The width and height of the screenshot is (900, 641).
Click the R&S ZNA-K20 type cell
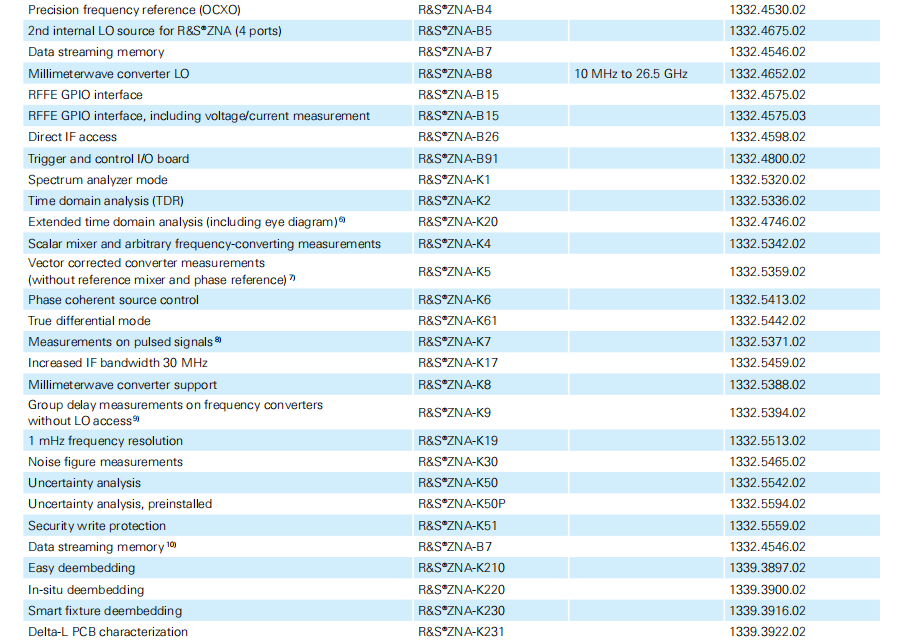pos(458,222)
